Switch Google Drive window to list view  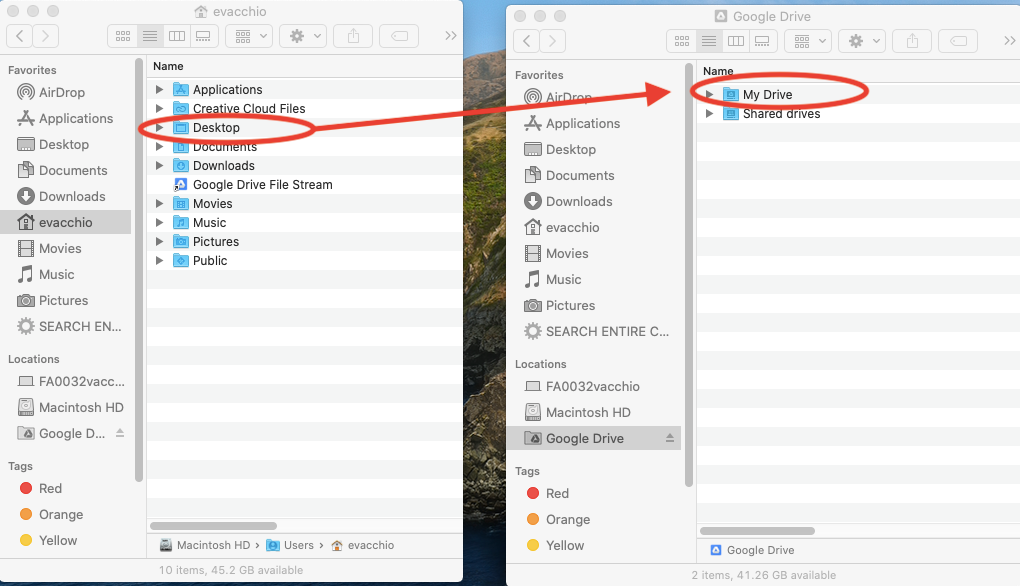click(708, 41)
